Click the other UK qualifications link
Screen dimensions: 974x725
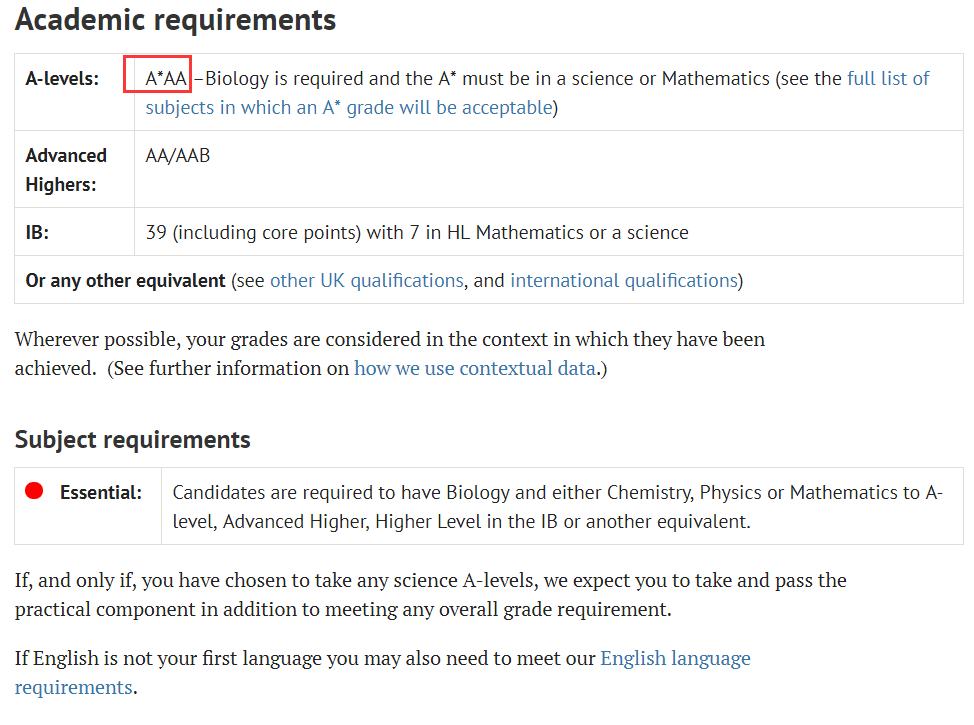coord(366,281)
